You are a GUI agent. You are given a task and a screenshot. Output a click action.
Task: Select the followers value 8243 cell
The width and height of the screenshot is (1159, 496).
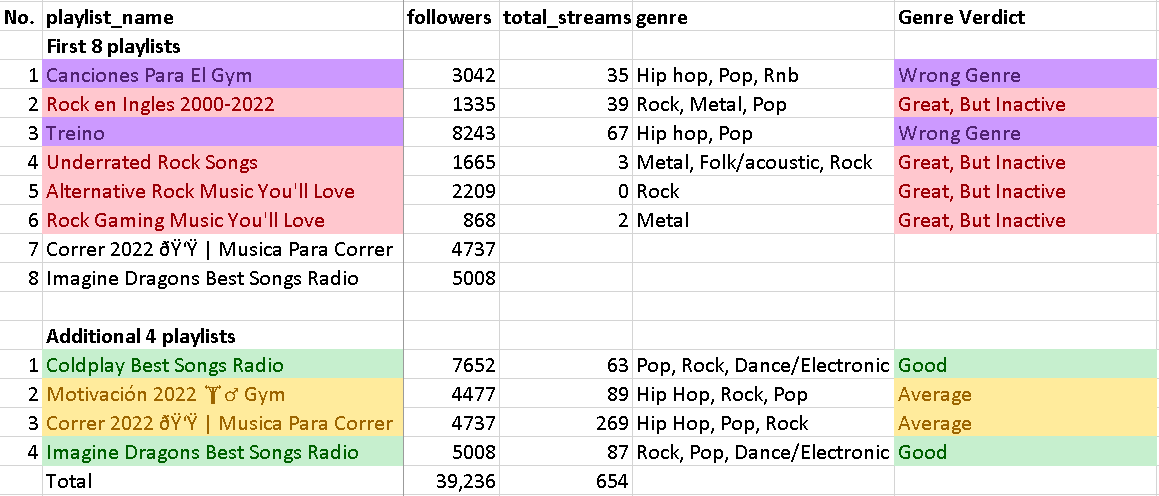click(x=452, y=133)
